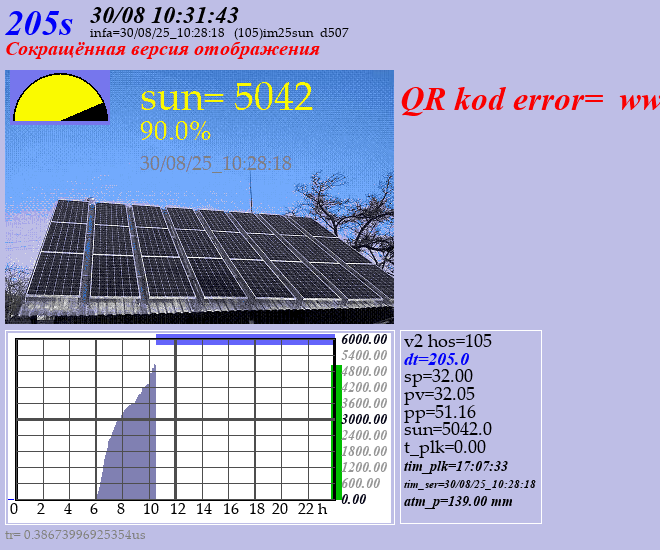This screenshot has width=660, height=550.
Task: Click the 't_plk=0.00' value
Action: tap(445, 447)
